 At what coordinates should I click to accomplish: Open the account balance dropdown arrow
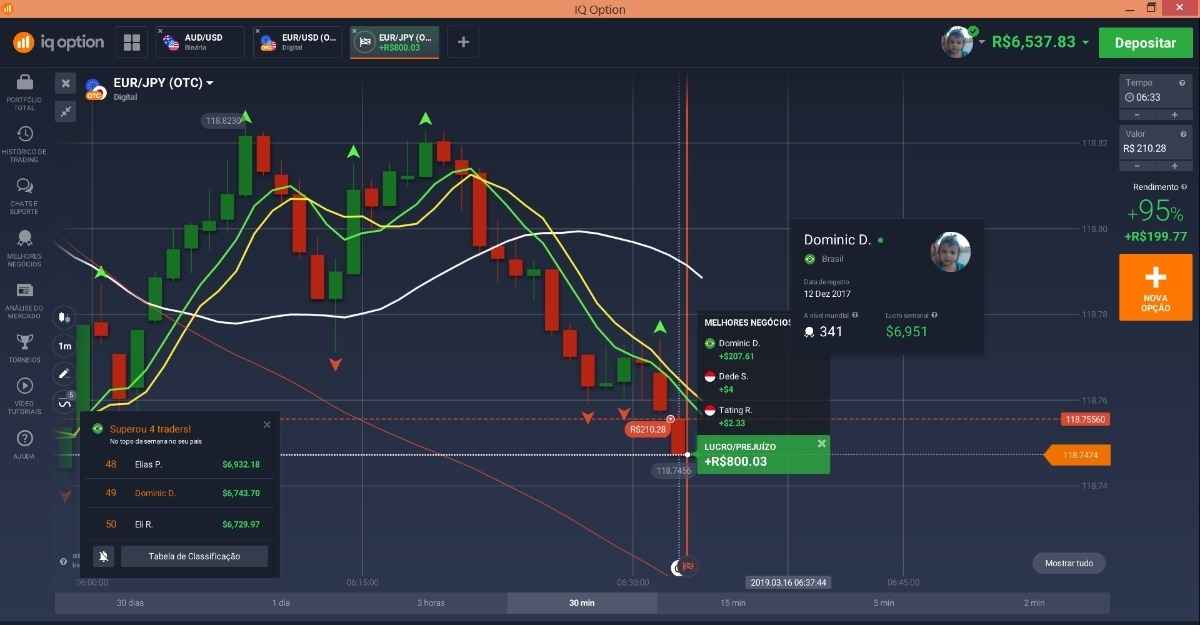[1085, 42]
